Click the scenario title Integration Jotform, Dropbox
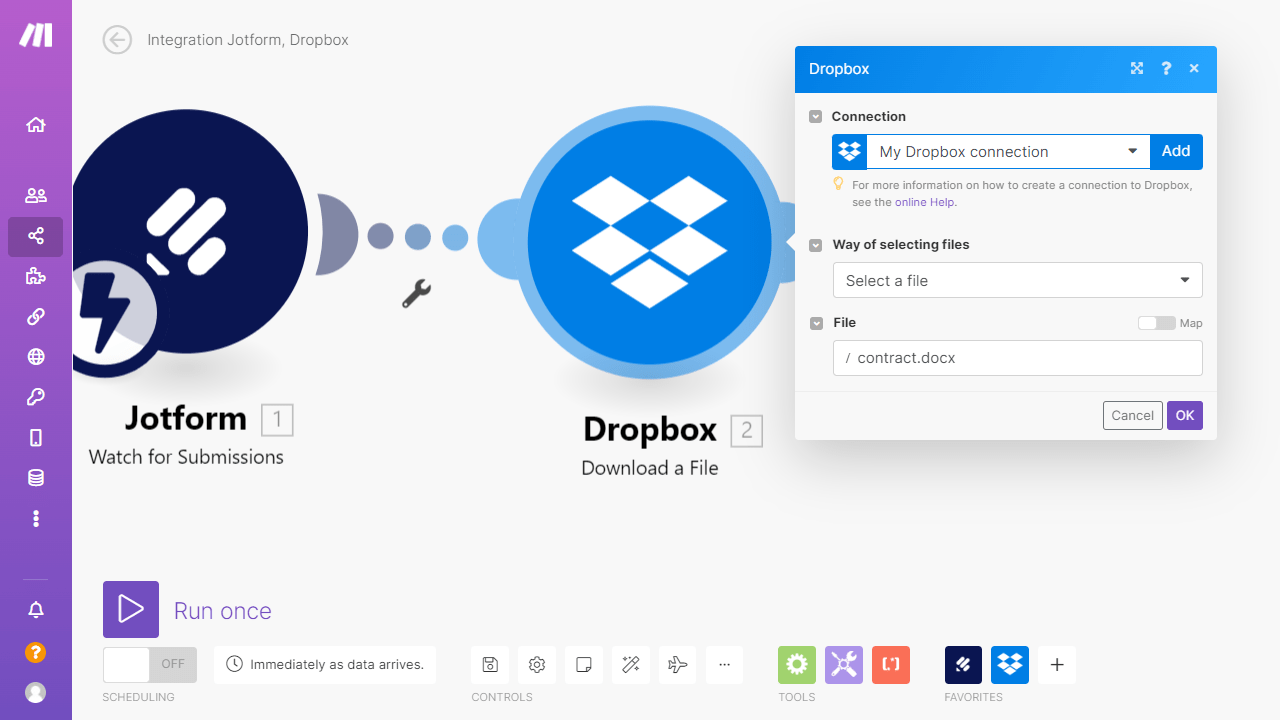Image resolution: width=1280 pixels, height=720 pixels. click(248, 40)
